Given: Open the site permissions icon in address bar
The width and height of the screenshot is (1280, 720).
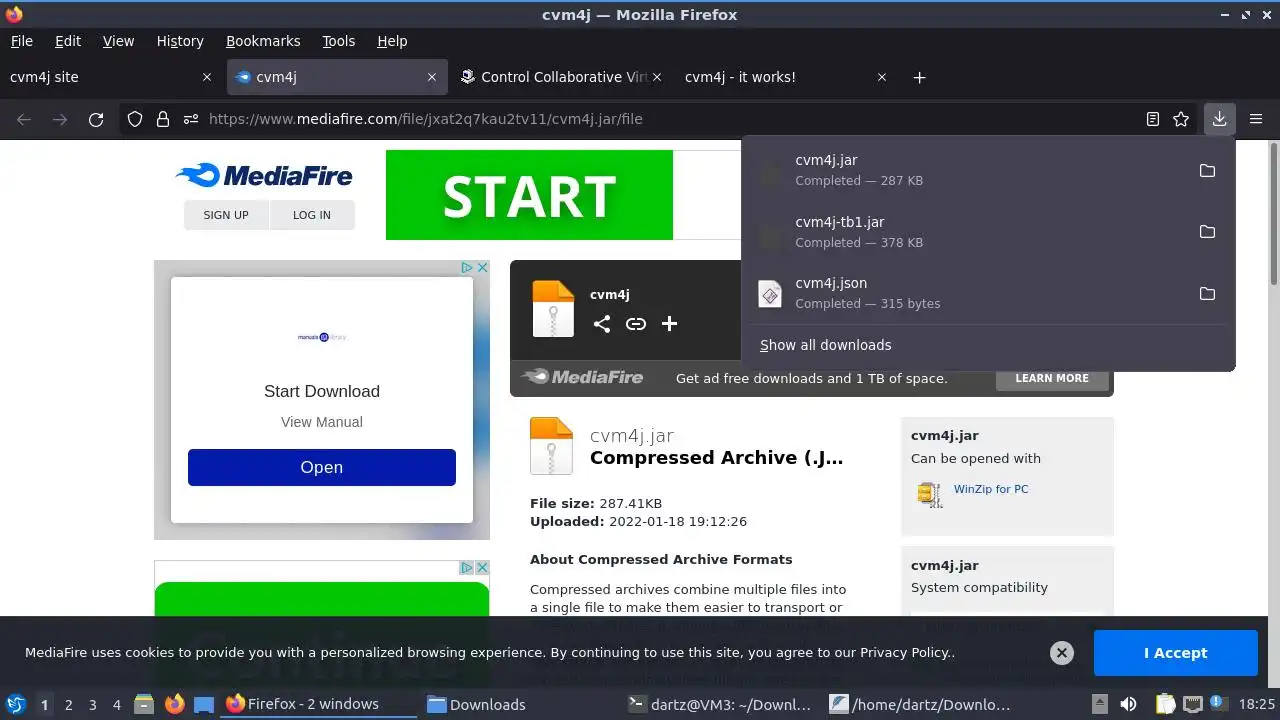Looking at the screenshot, I should tap(191, 119).
